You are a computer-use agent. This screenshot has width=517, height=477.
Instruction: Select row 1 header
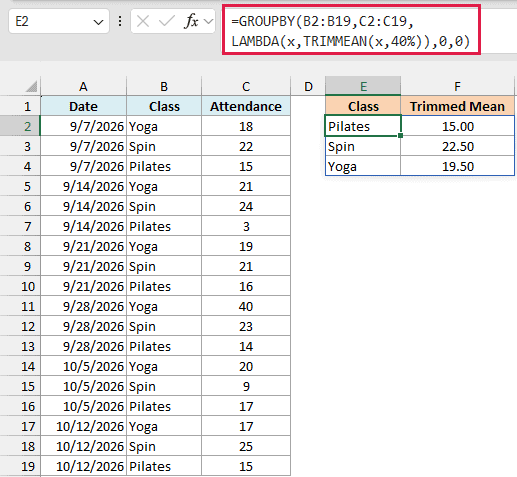(20, 106)
